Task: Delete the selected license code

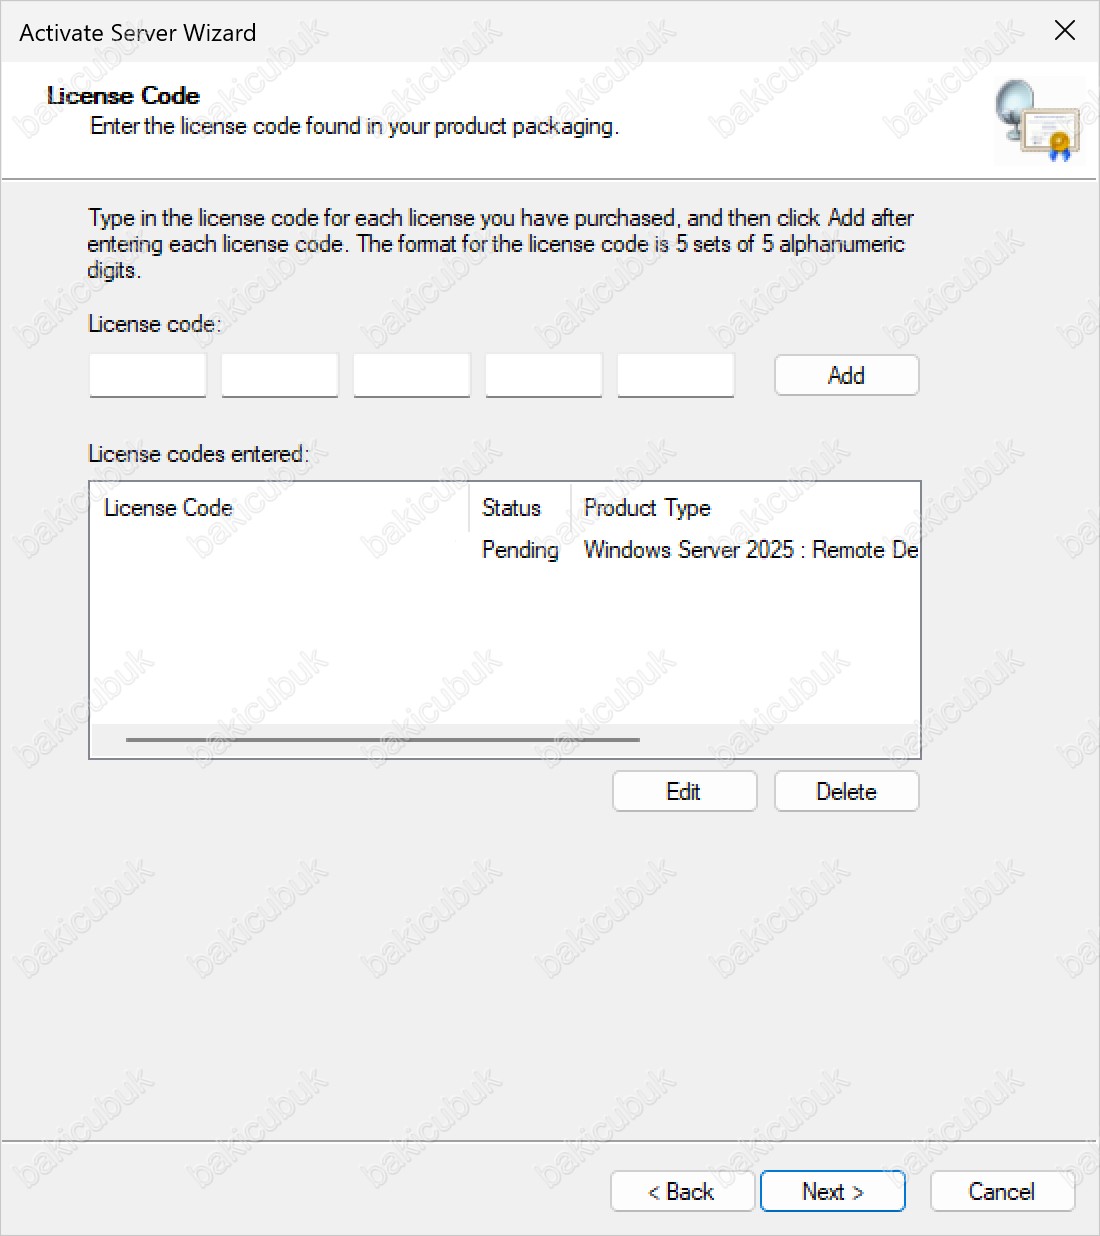Action: coord(846,792)
